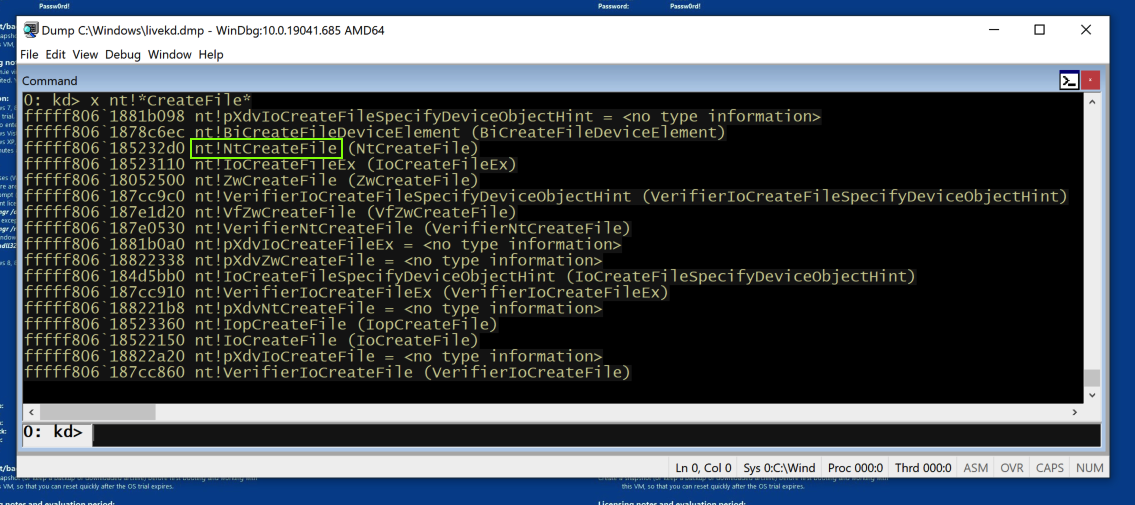Open the Window menu
The width and height of the screenshot is (1135, 505).
pos(169,54)
